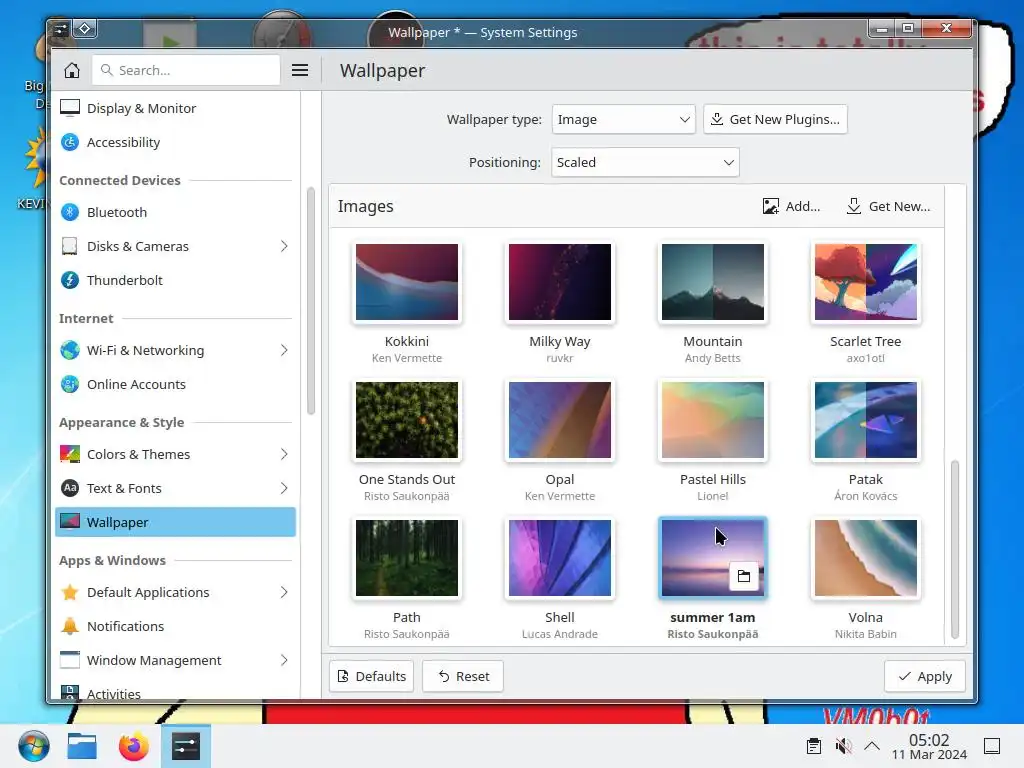The width and height of the screenshot is (1024, 768).
Task: Click the Bluetooth icon in sidebar
Action: coord(70,212)
